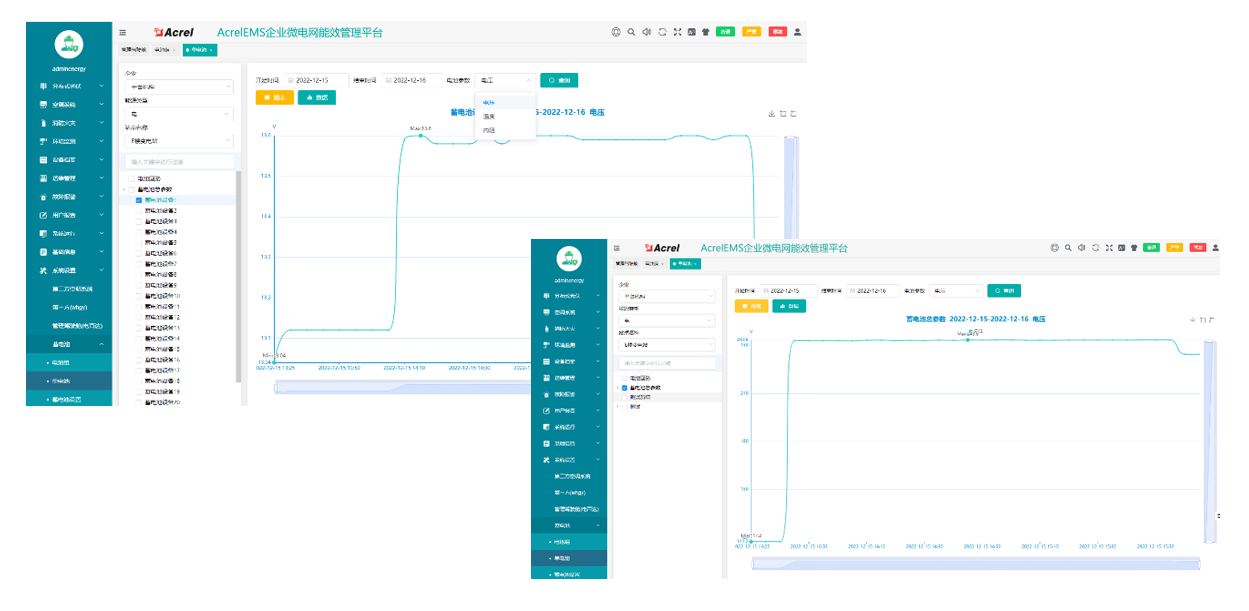Click red alarm badge in back window header
This screenshot has height=611, width=1249.
778,32
